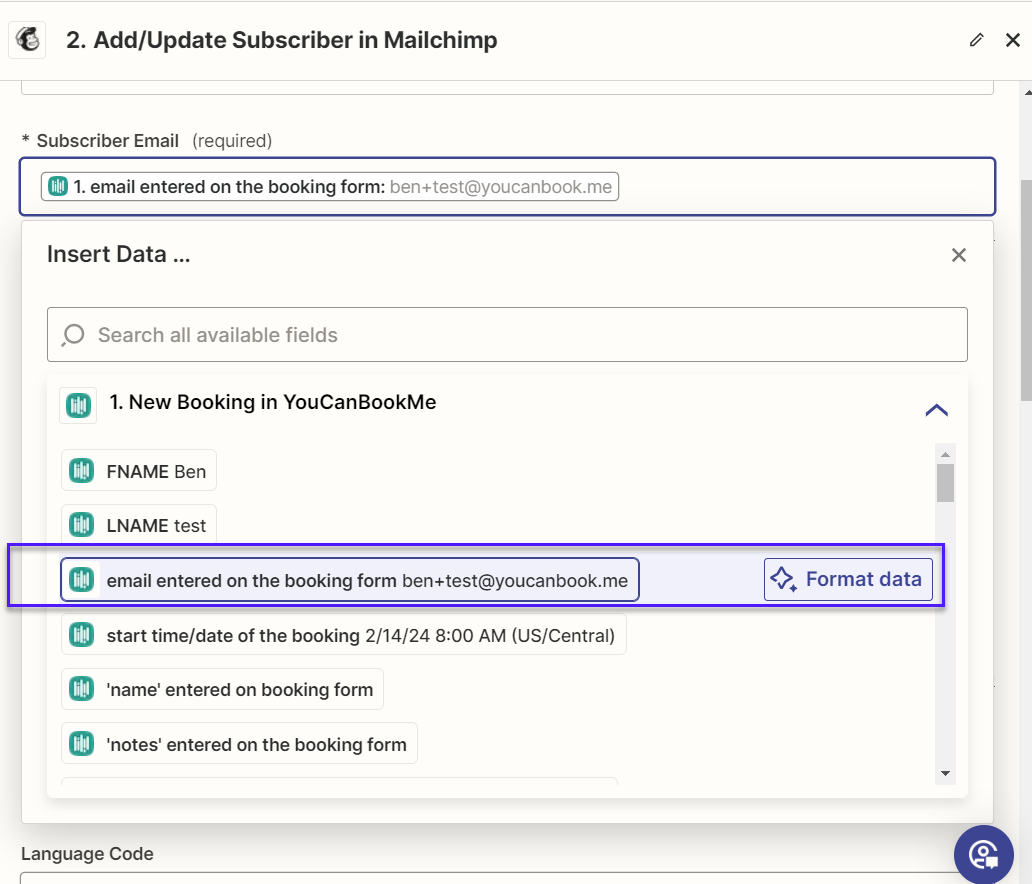Insert the FNAME Ben field

click(139, 471)
